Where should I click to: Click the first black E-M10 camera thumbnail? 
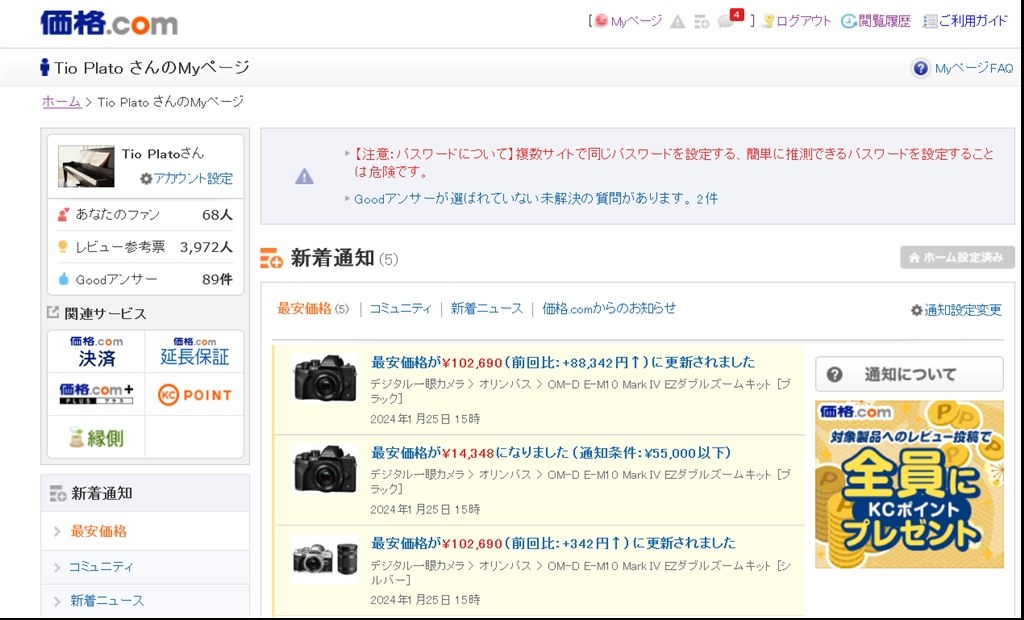[x=325, y=378]
